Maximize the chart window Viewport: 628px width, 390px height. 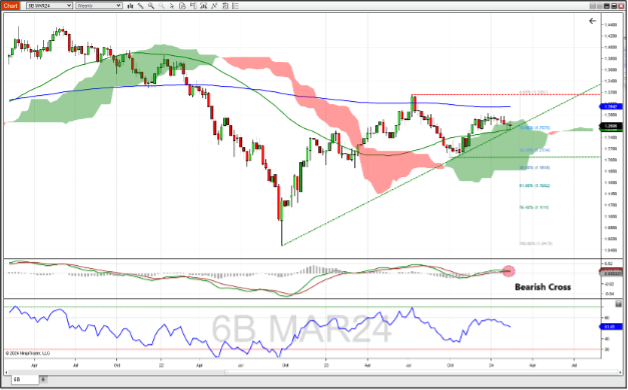tap(614, 6)
